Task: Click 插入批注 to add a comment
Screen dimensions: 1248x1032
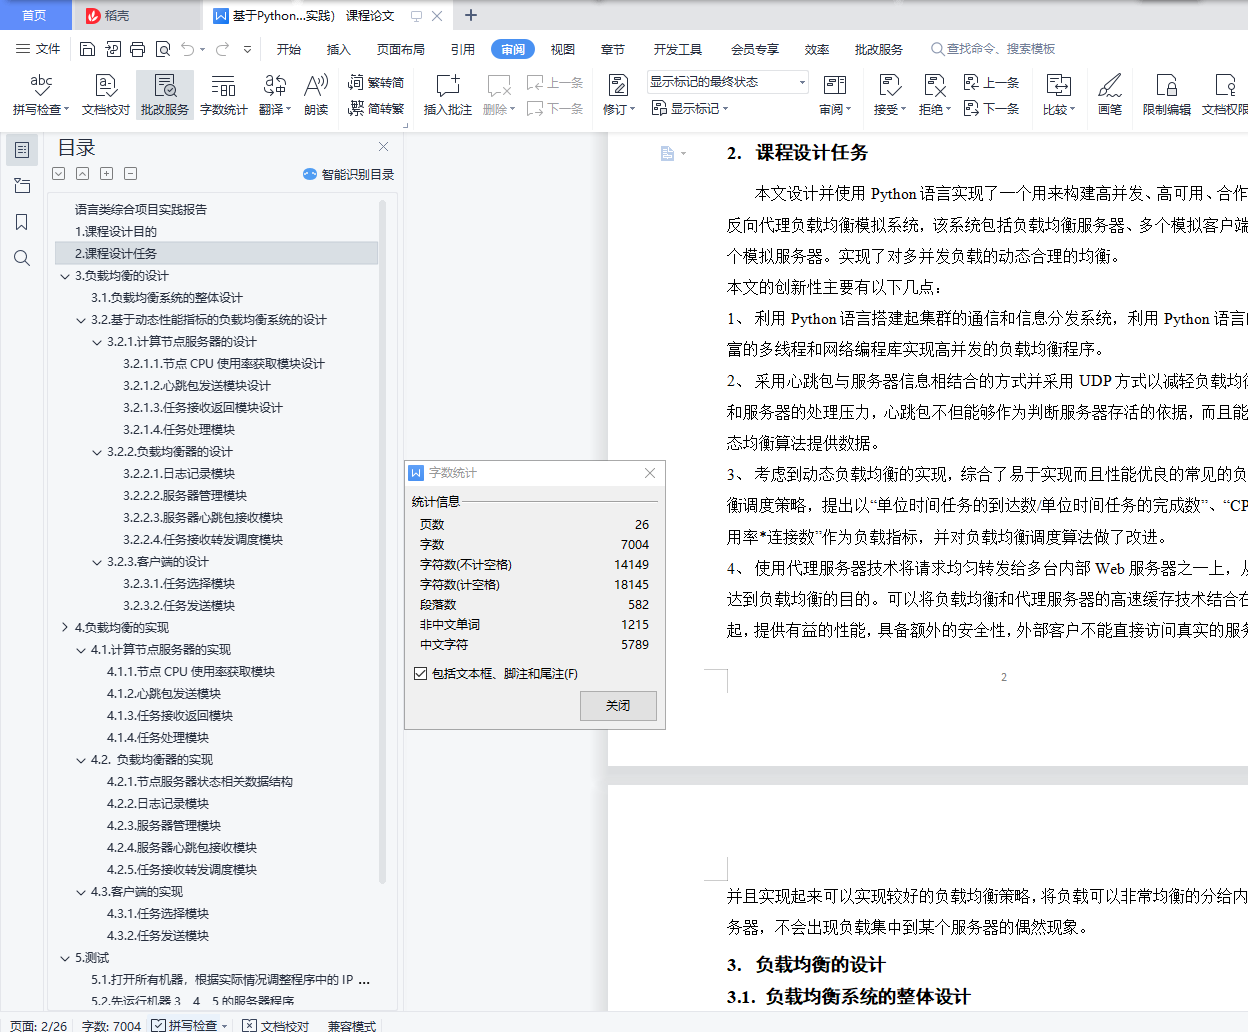Action: (x=447, y=95)
